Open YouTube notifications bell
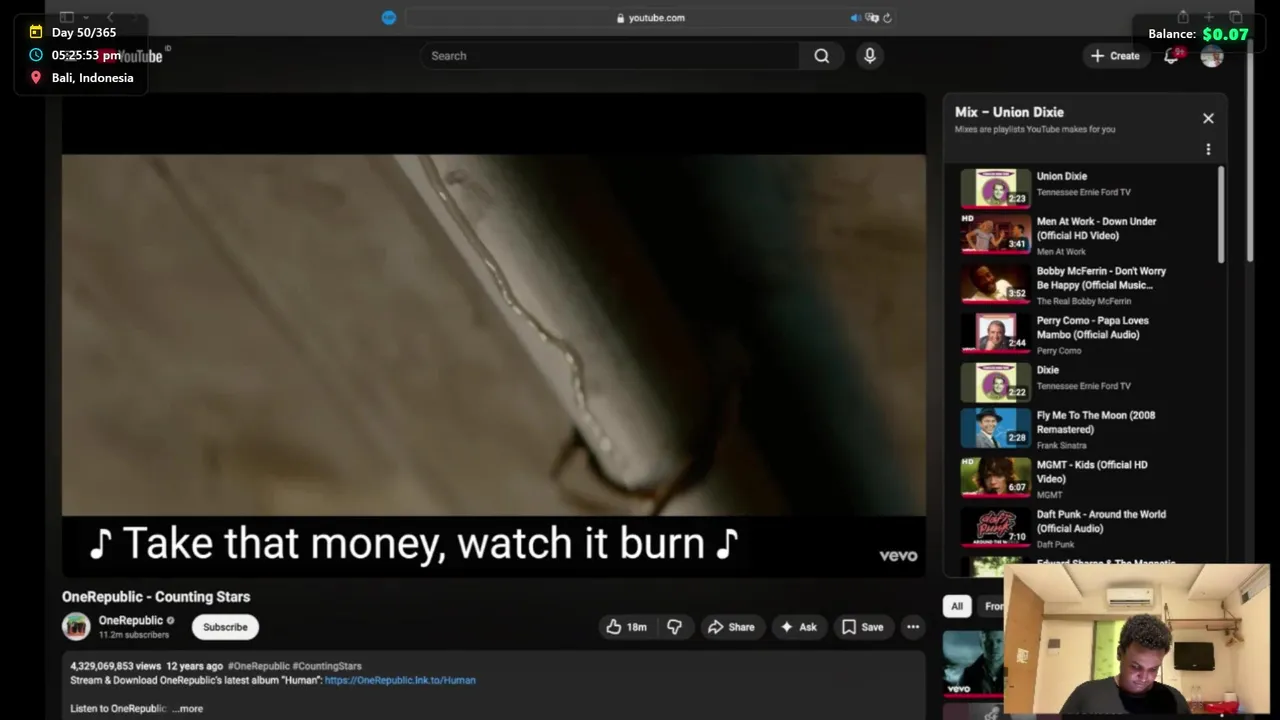1280x720 pixels. pos(1171,56)
